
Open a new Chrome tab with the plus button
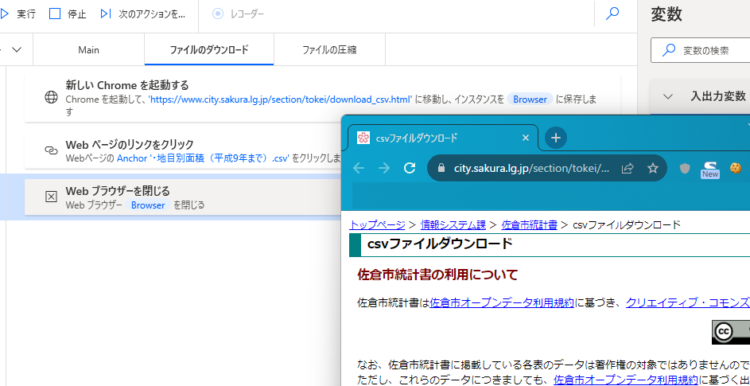pyautogui.click(x=556, y=138)
